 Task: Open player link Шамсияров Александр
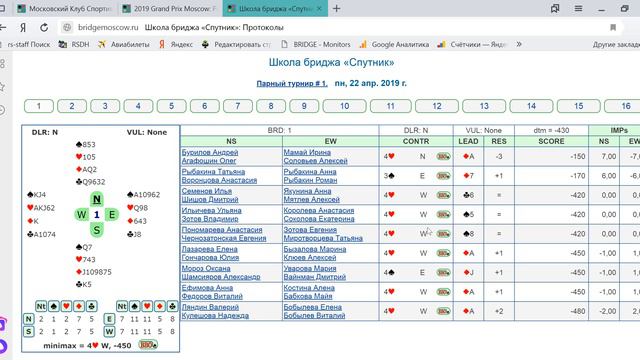(221, 277)
